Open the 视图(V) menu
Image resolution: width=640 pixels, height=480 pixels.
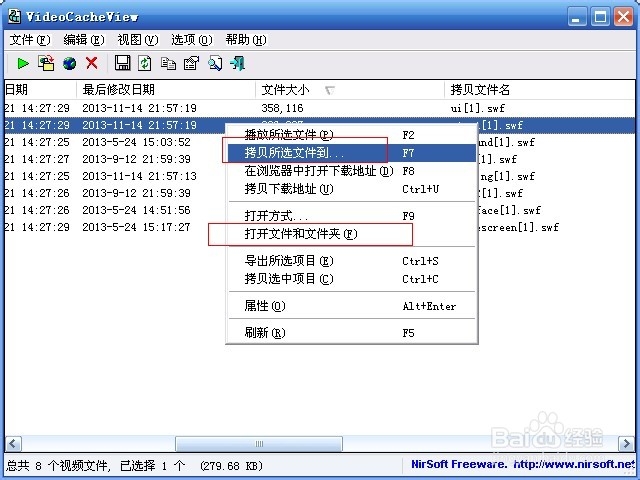138,40
